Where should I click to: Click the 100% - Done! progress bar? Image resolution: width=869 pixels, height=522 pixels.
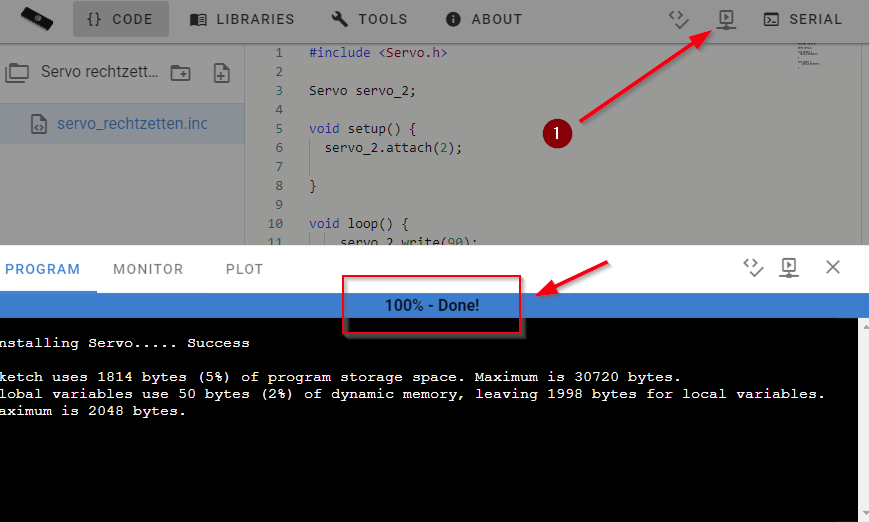click(x=432, y=305)
